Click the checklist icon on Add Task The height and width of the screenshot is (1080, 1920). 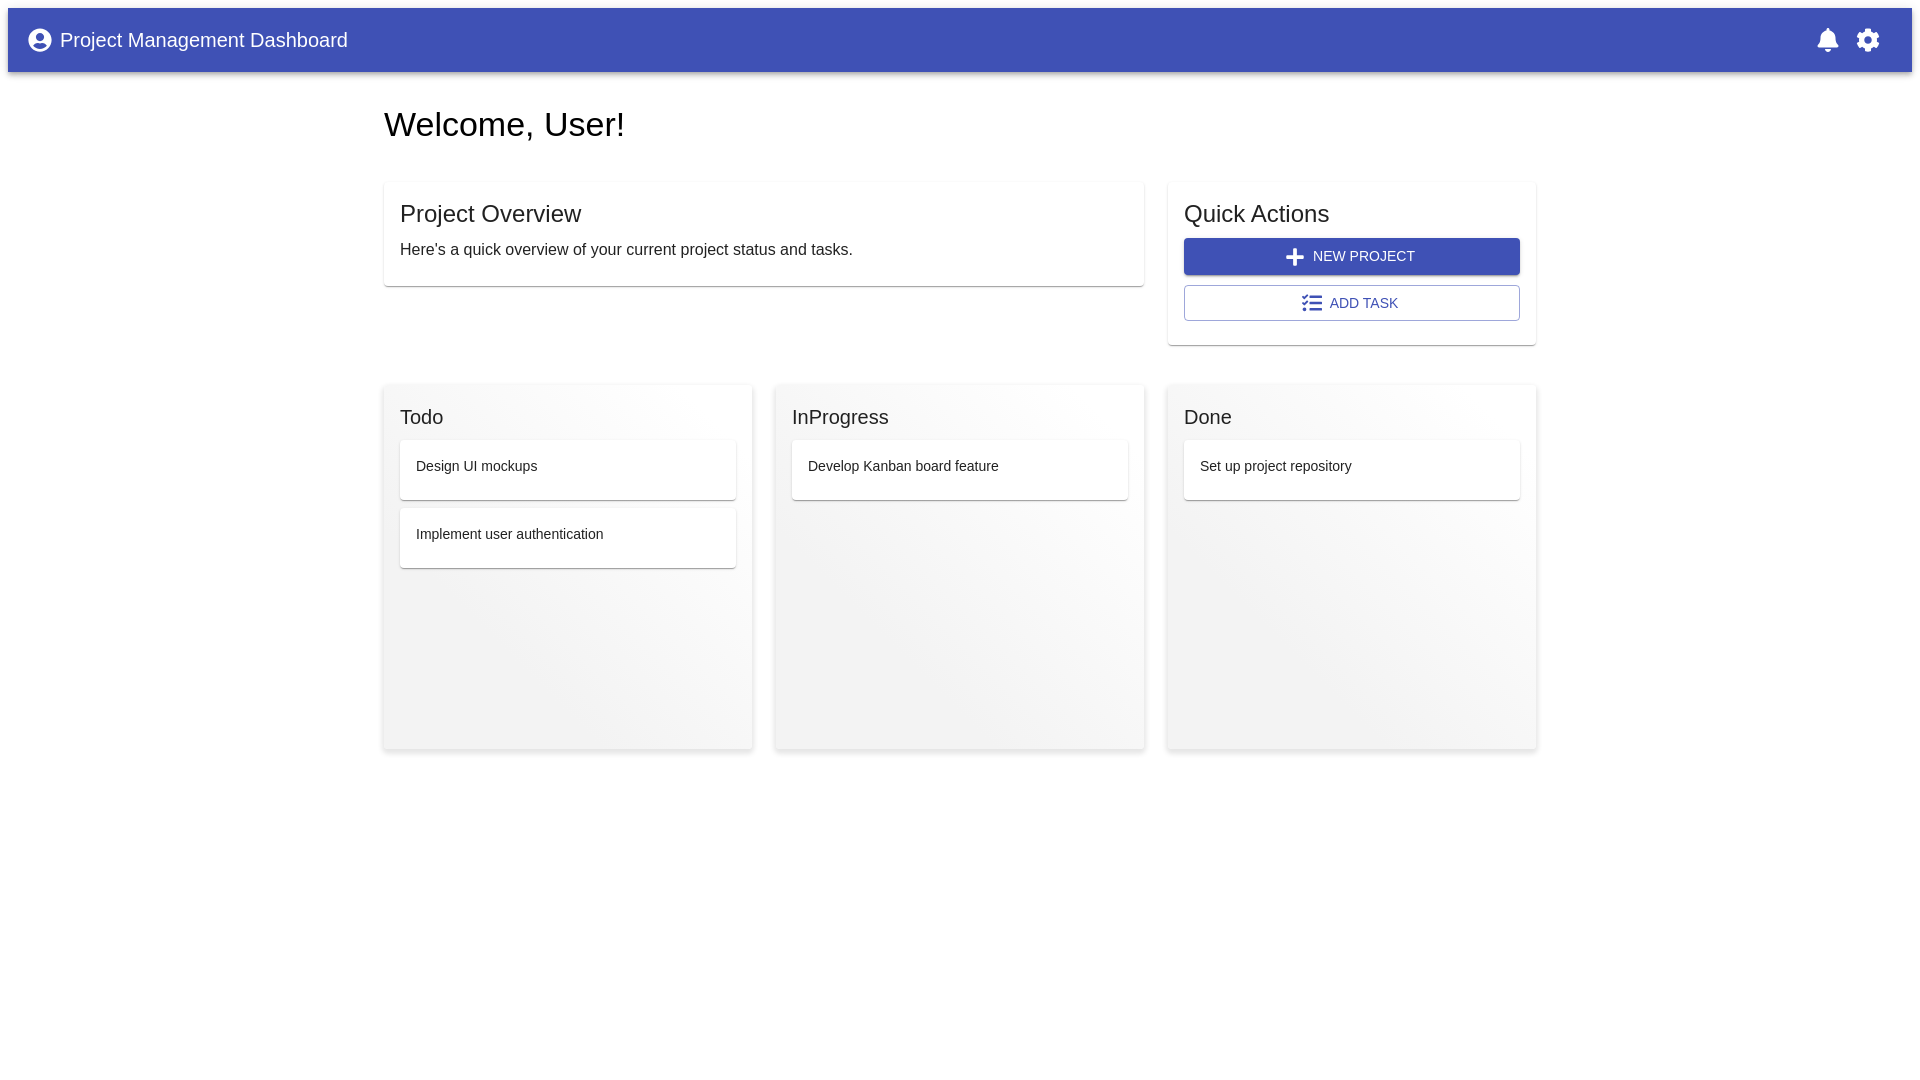[1311, 303]
